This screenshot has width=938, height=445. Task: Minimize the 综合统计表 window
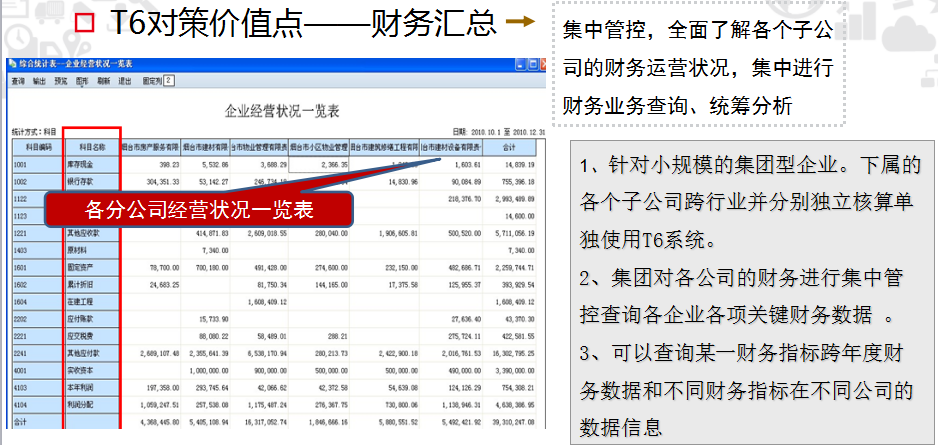click(x=520, y=64)
